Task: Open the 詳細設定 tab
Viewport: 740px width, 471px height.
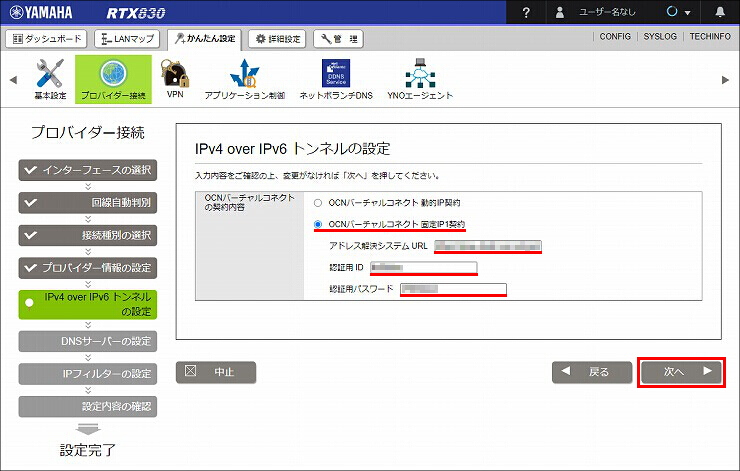Action: (278, 39)
